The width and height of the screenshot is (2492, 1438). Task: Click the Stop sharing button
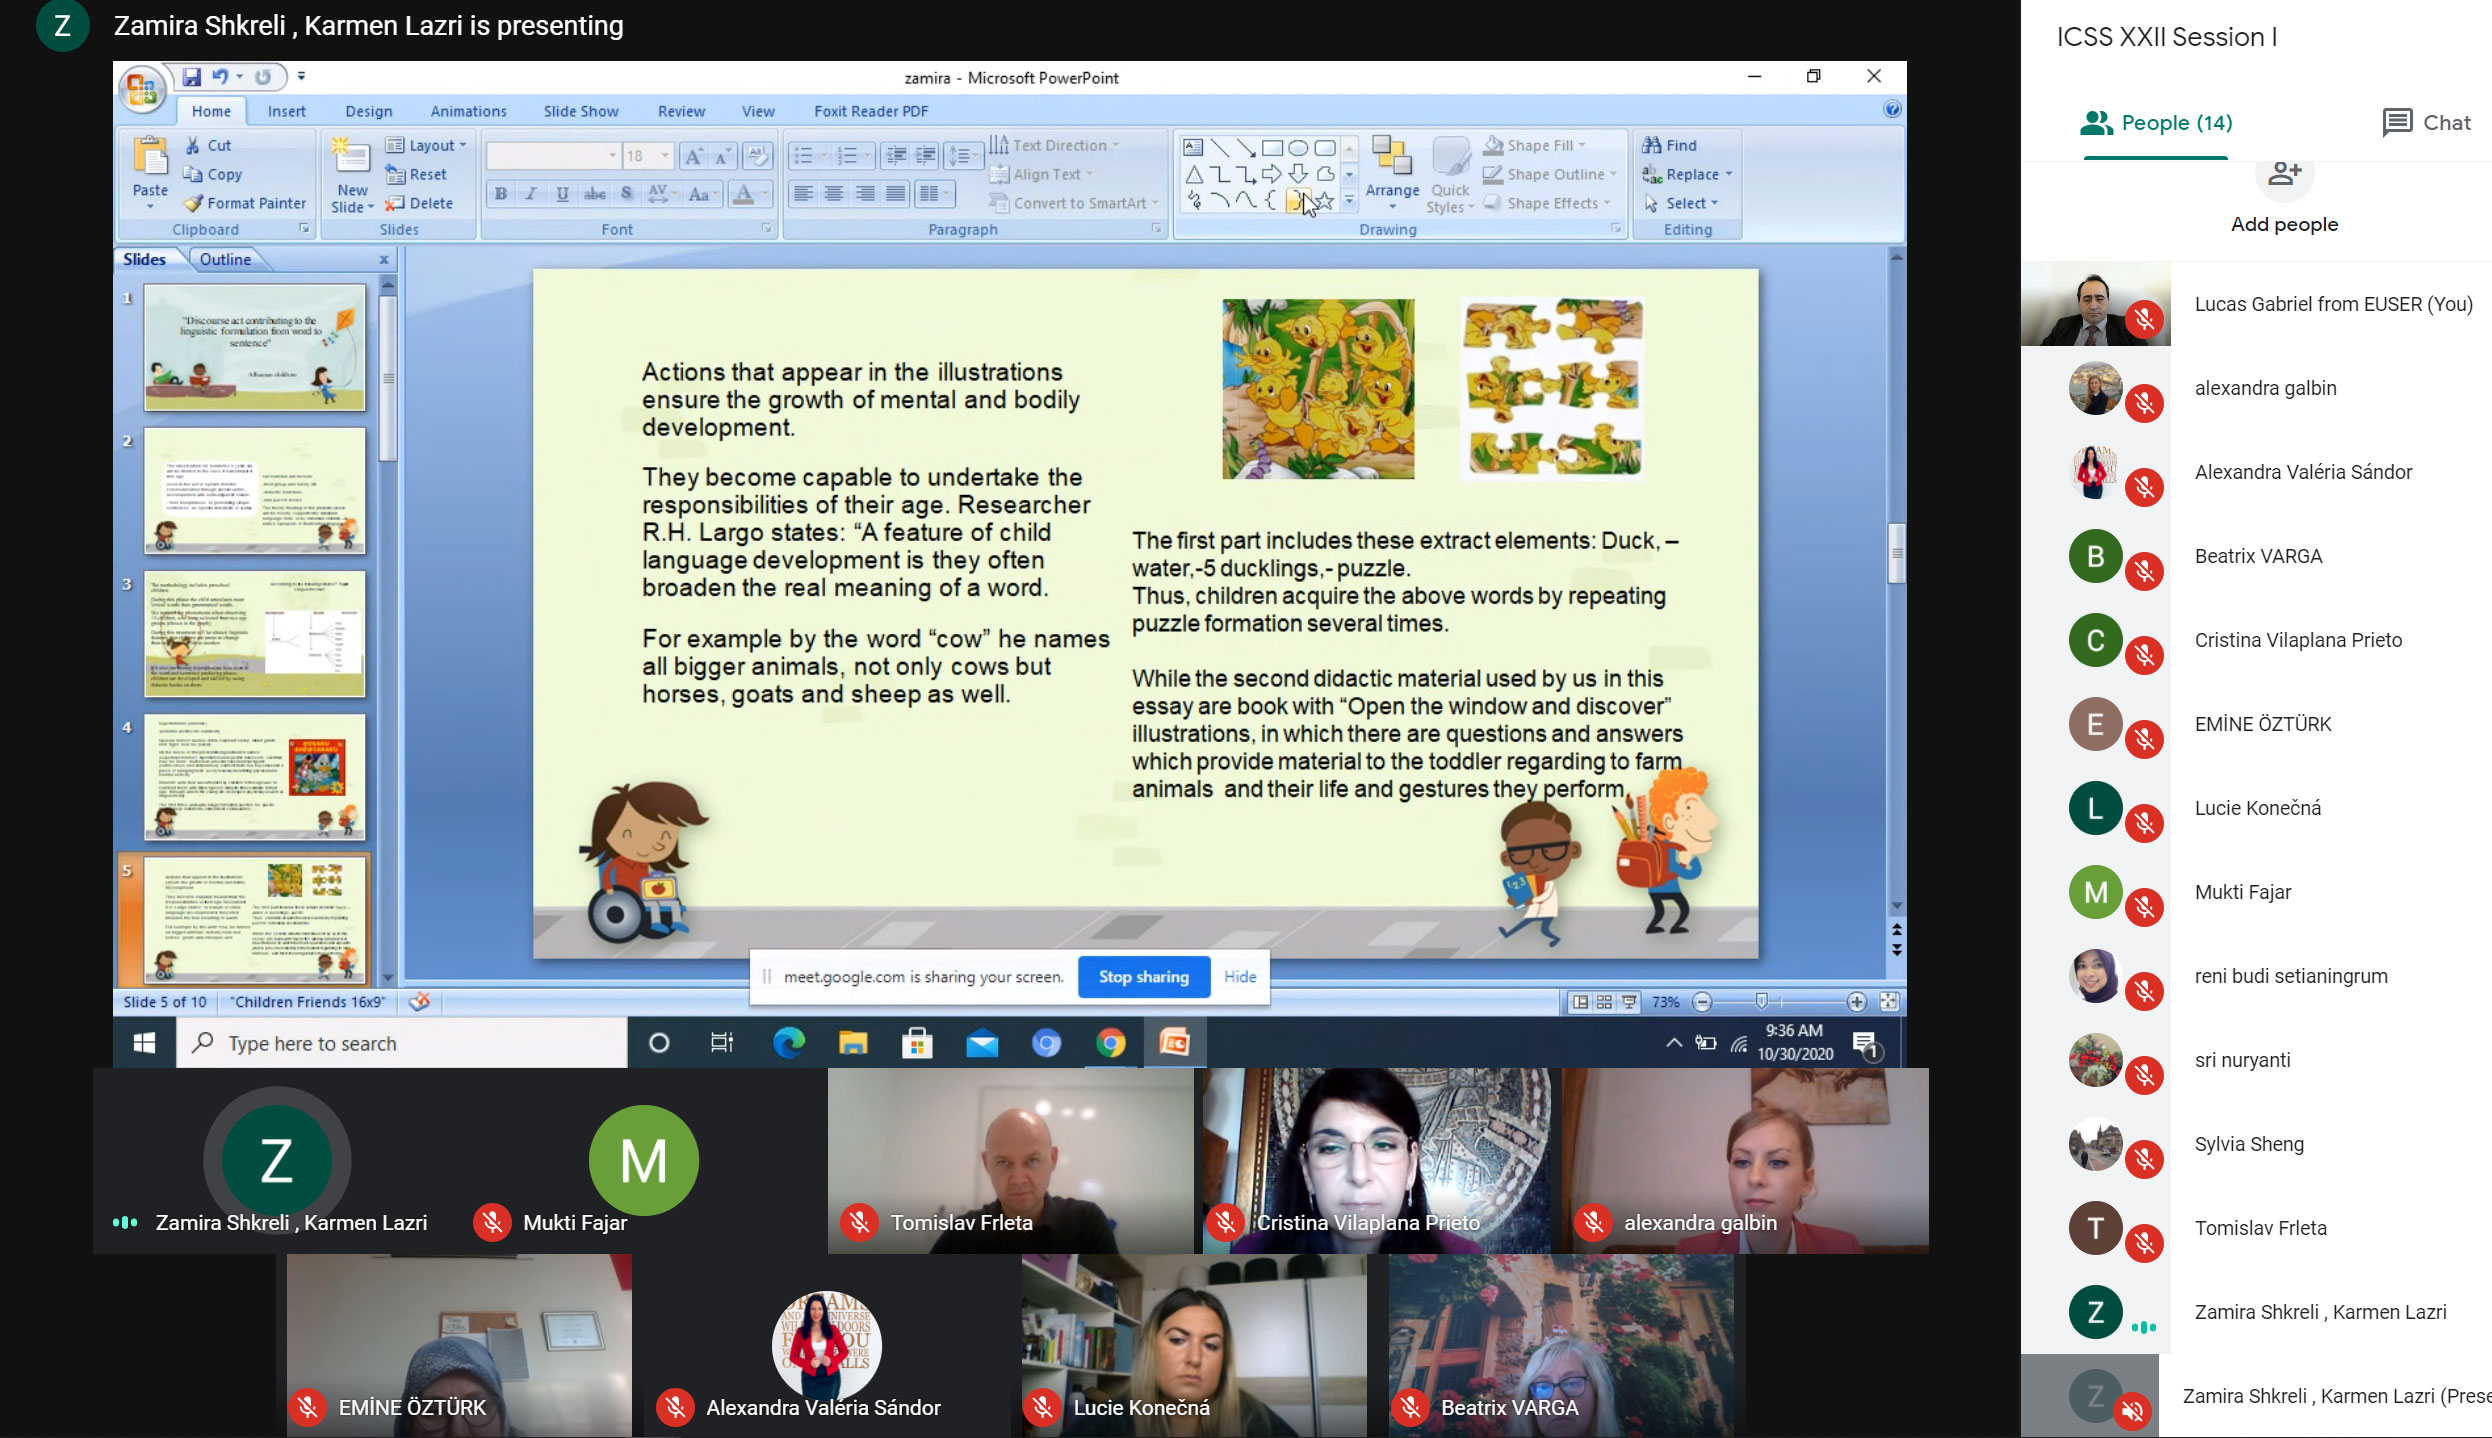(x=1143, y=977)
